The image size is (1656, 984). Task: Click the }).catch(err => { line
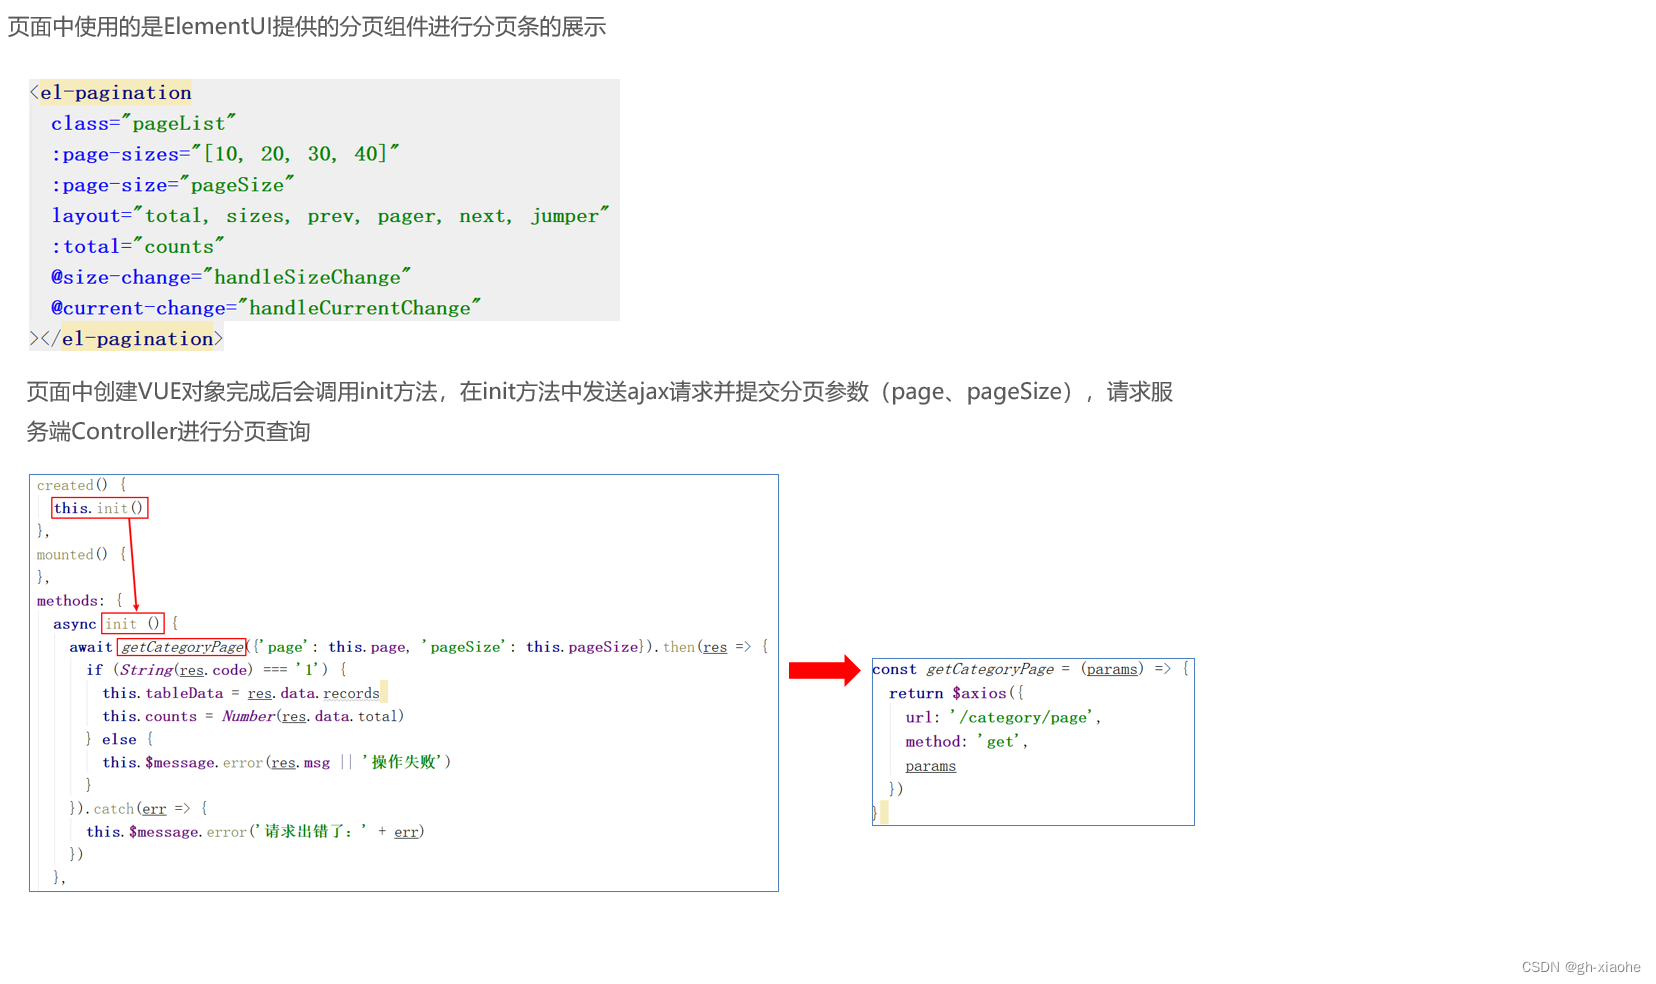pos(138,808)
